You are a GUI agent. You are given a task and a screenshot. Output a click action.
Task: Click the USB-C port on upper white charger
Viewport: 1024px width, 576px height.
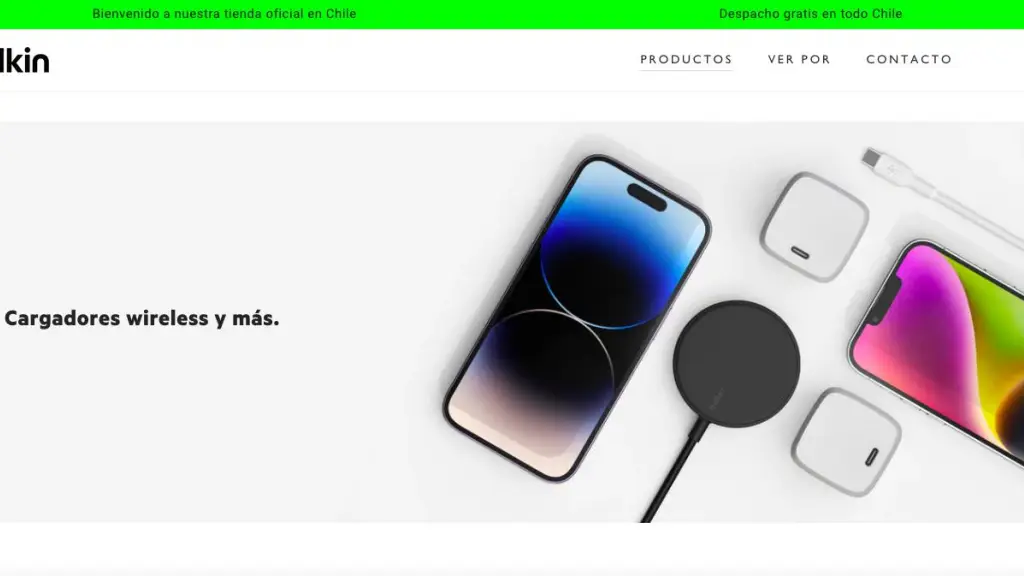coord(800,253)
